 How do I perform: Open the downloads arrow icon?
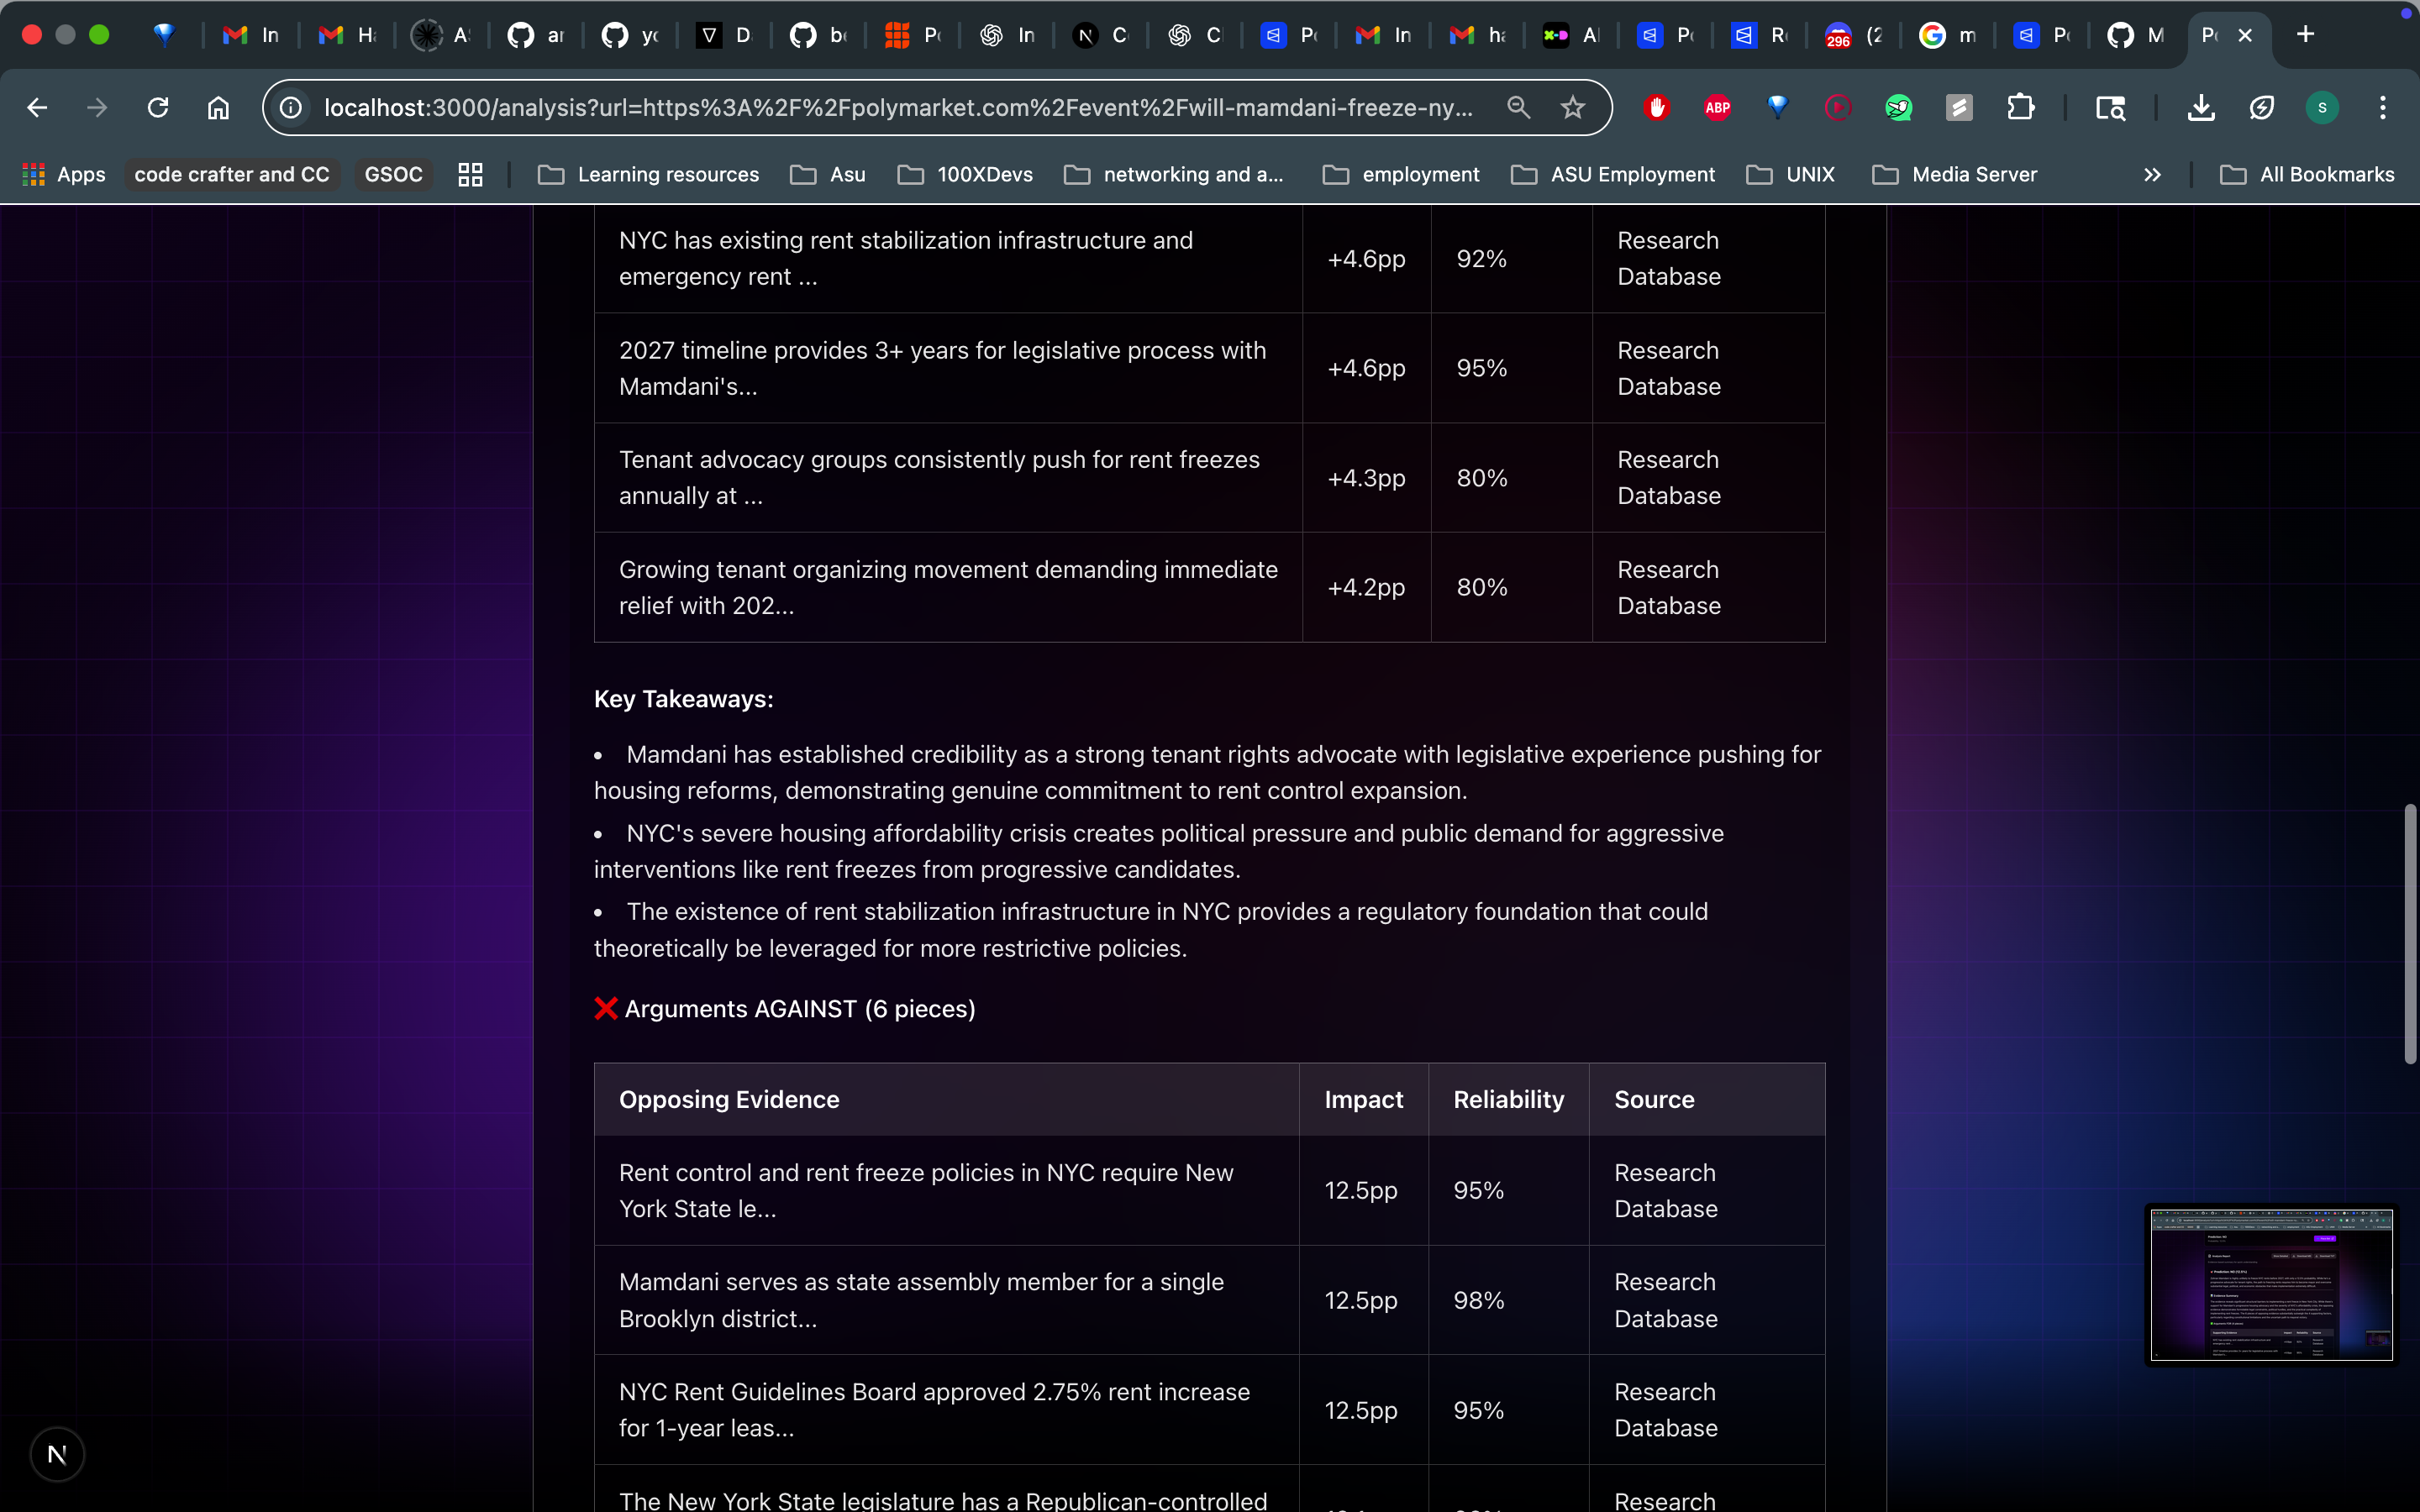tap(2200, 107)
